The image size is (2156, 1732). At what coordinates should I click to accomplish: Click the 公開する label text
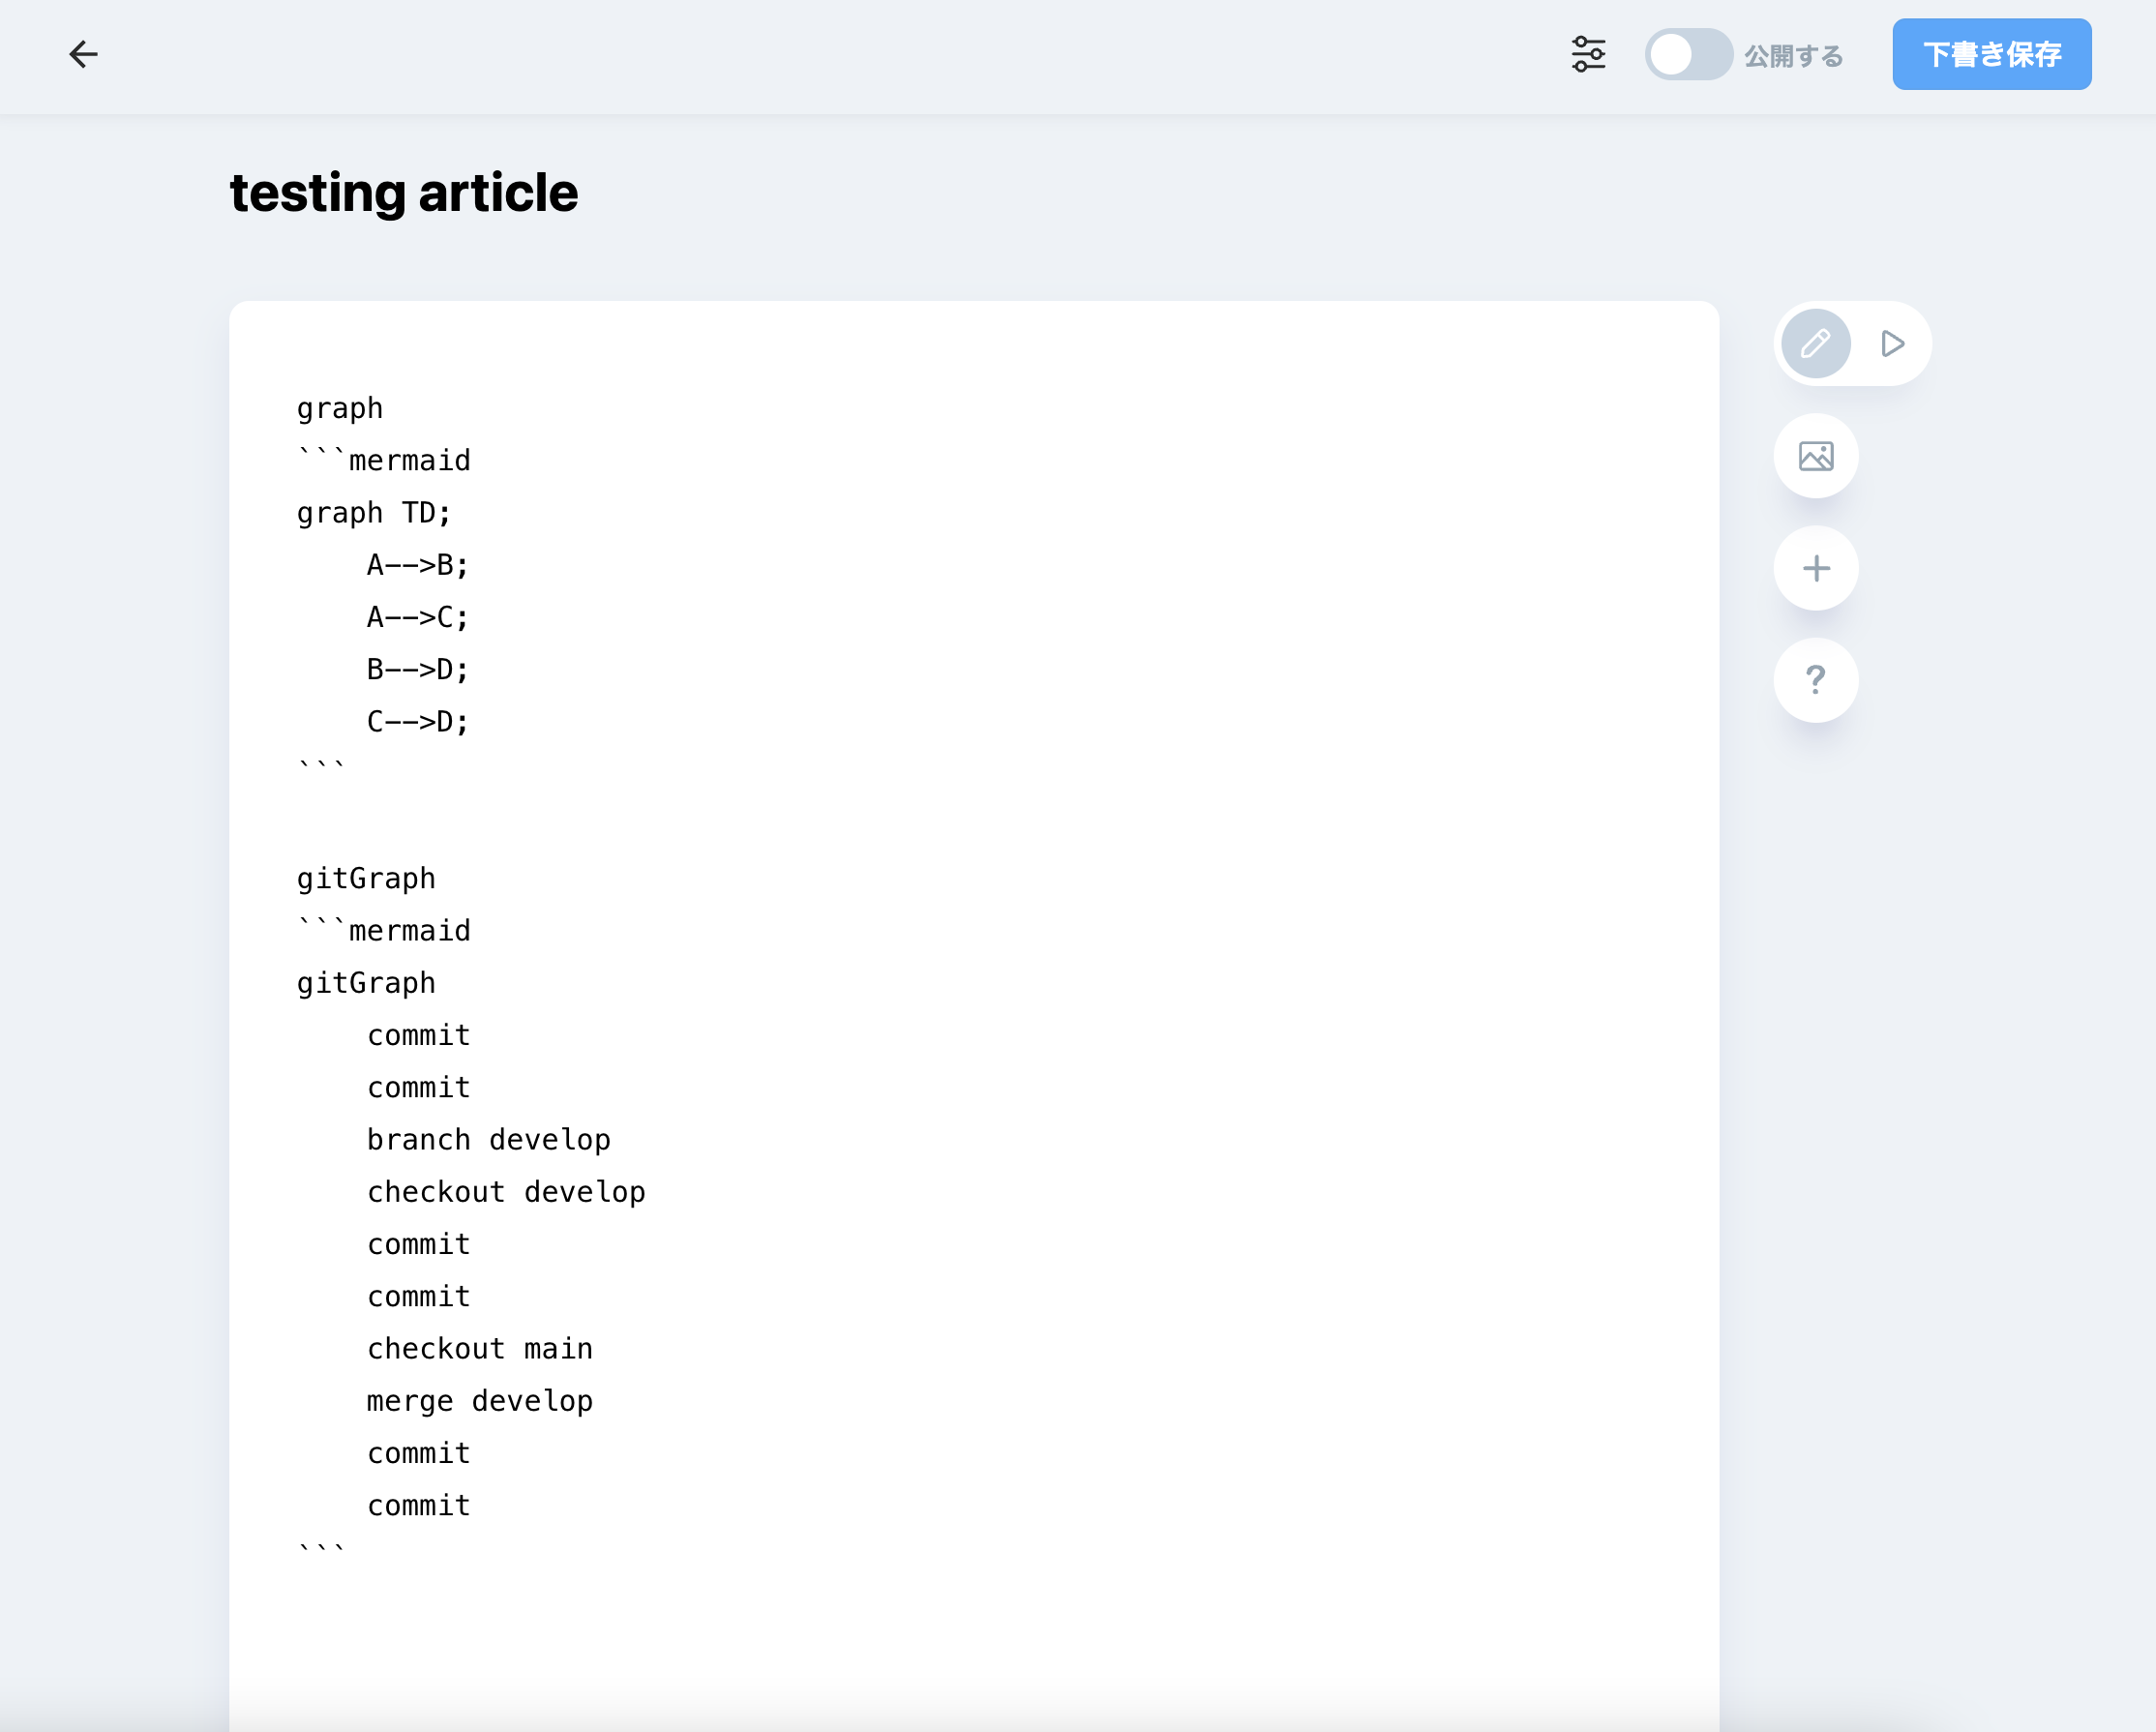(1793, 56)
